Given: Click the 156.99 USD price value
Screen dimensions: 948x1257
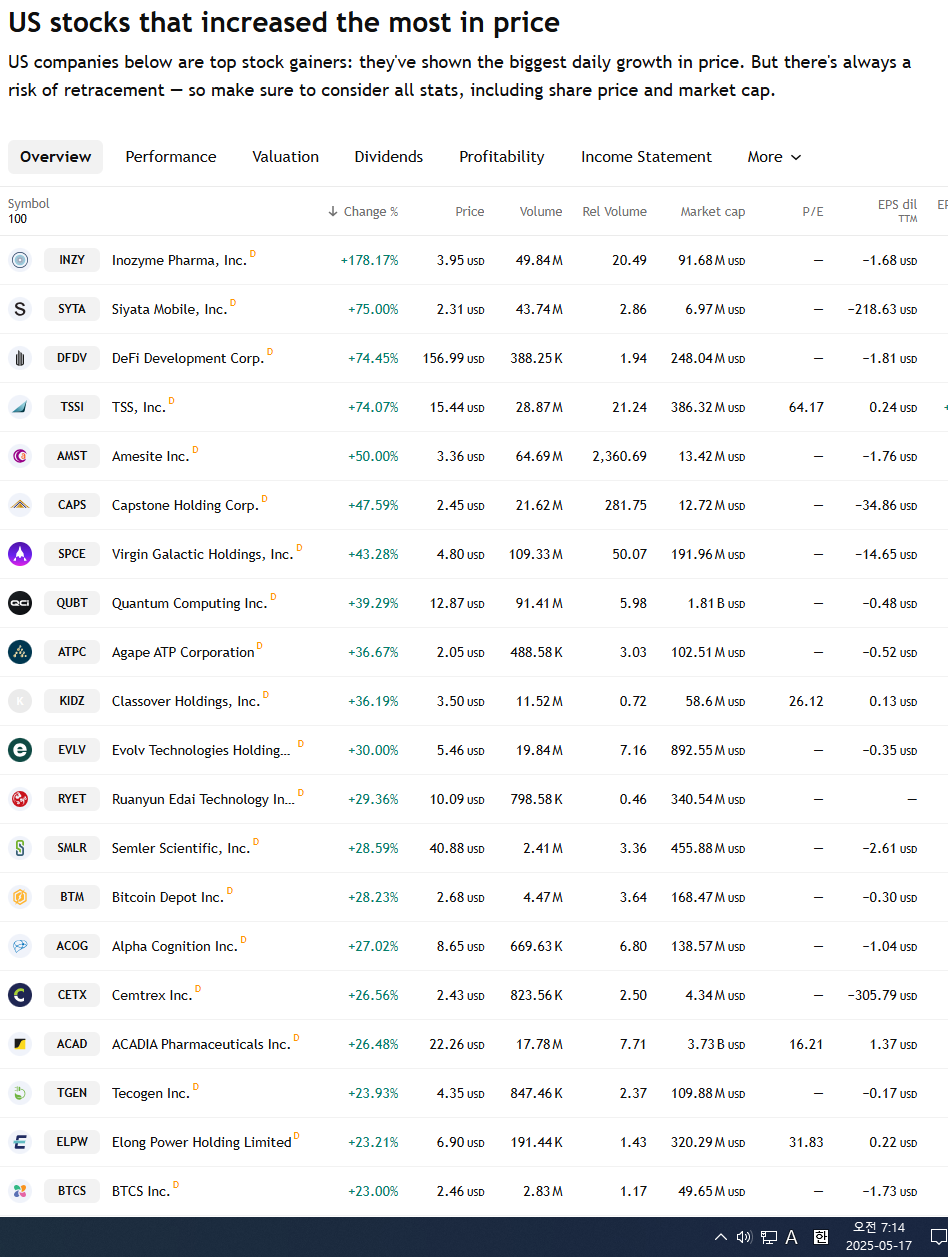Looking at the screenshot, I should click(x=454, y=358).
